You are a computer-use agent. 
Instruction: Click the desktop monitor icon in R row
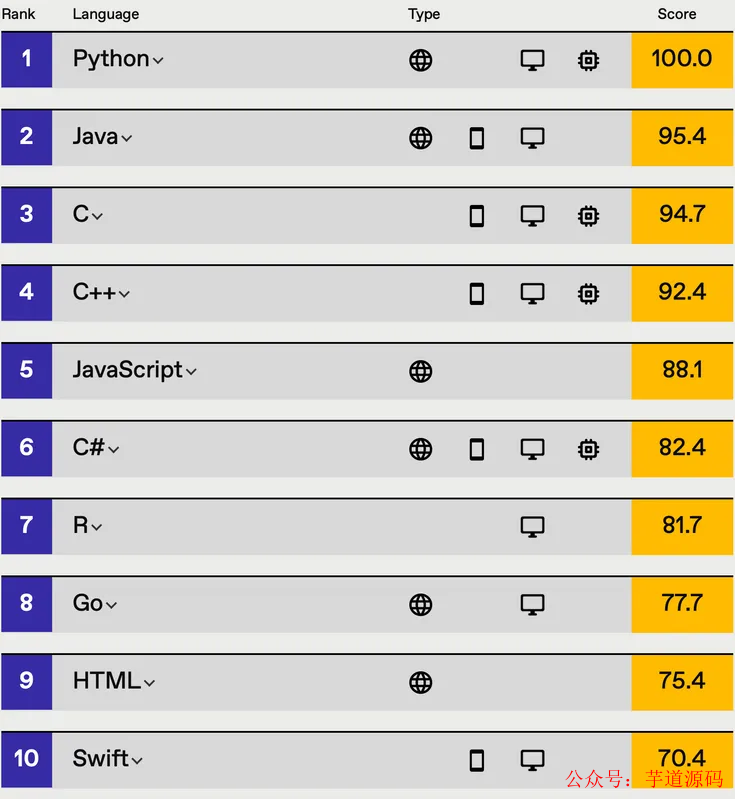[533, 526]
